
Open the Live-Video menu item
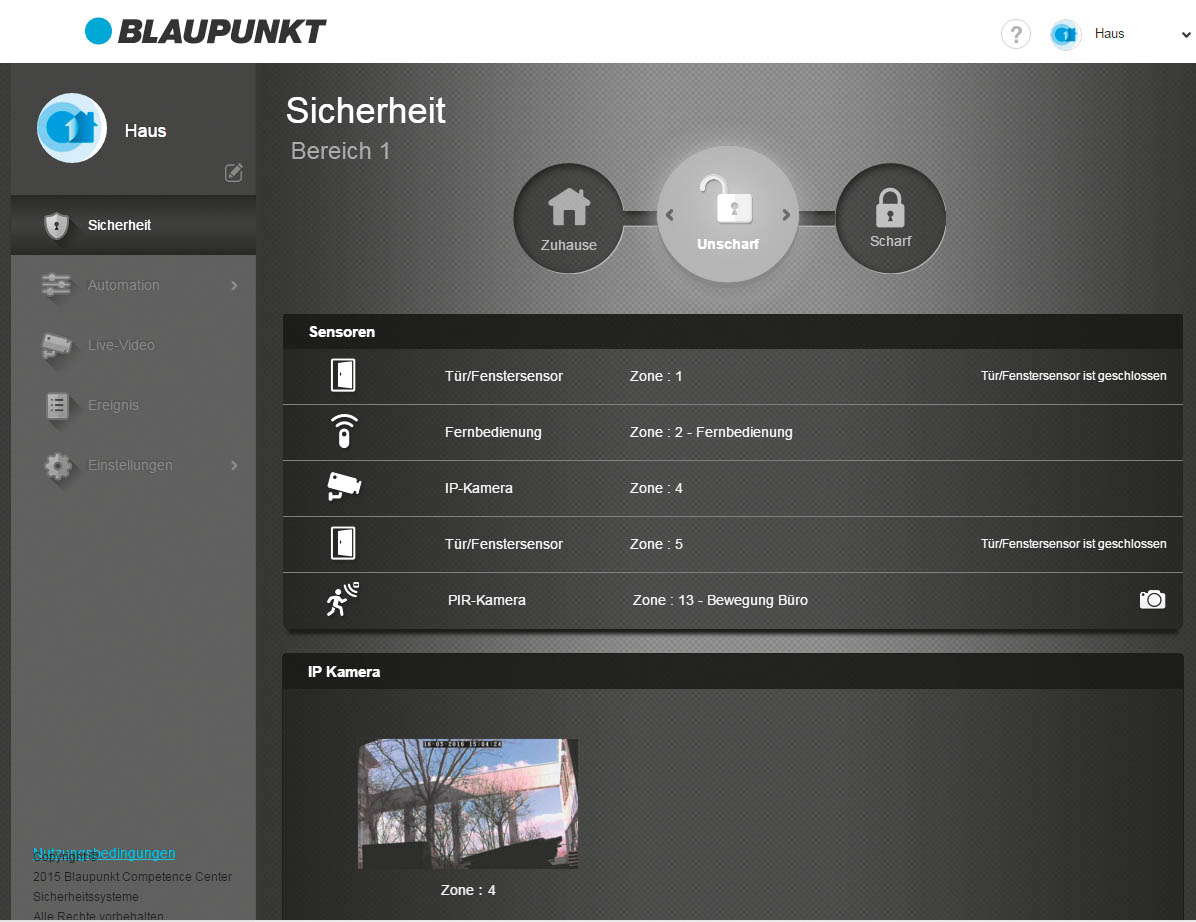point(121,345)
